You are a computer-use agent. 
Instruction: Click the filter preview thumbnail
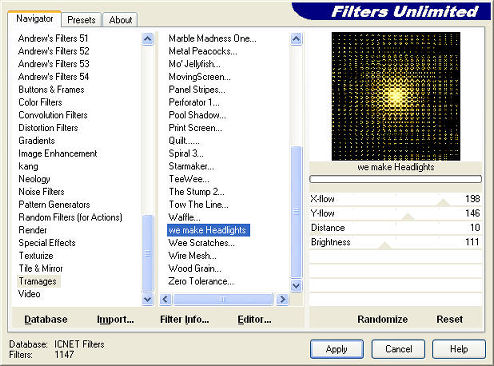(396, 96)
